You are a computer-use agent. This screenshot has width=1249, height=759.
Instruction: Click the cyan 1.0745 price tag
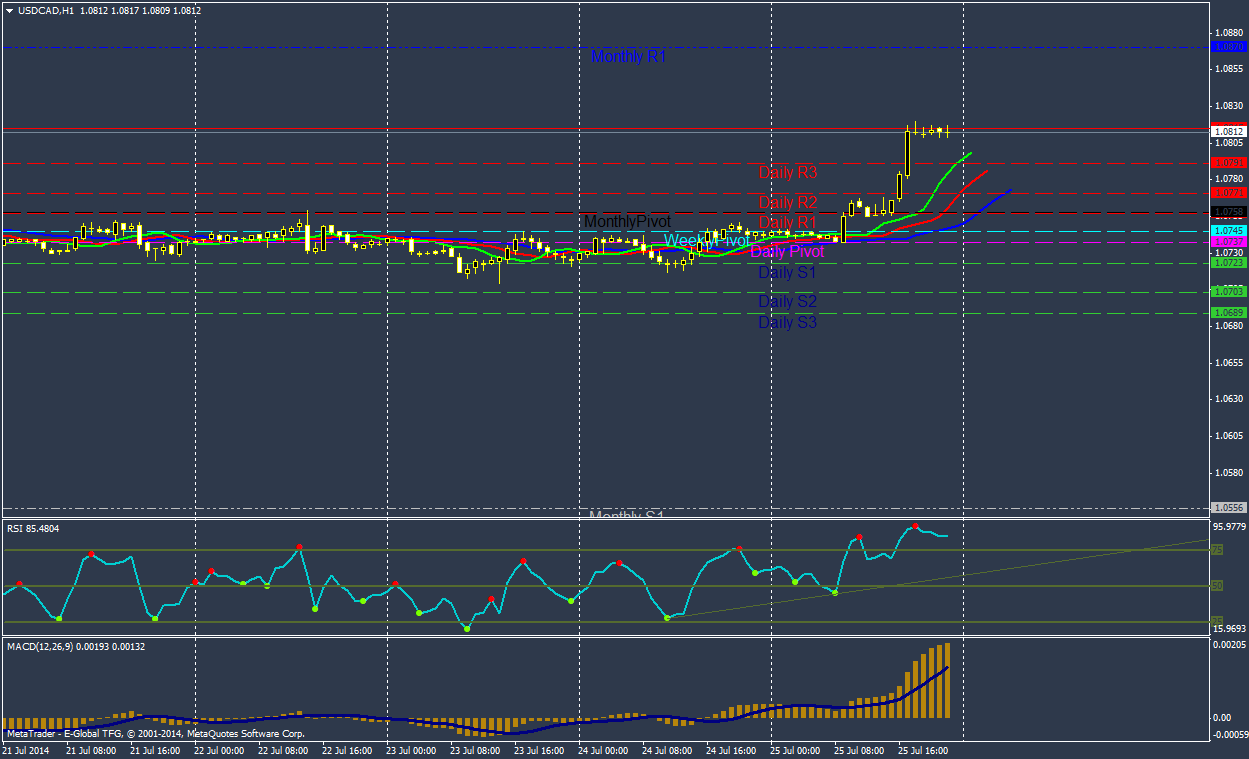pyautogui.click(x=1227, y=230)
